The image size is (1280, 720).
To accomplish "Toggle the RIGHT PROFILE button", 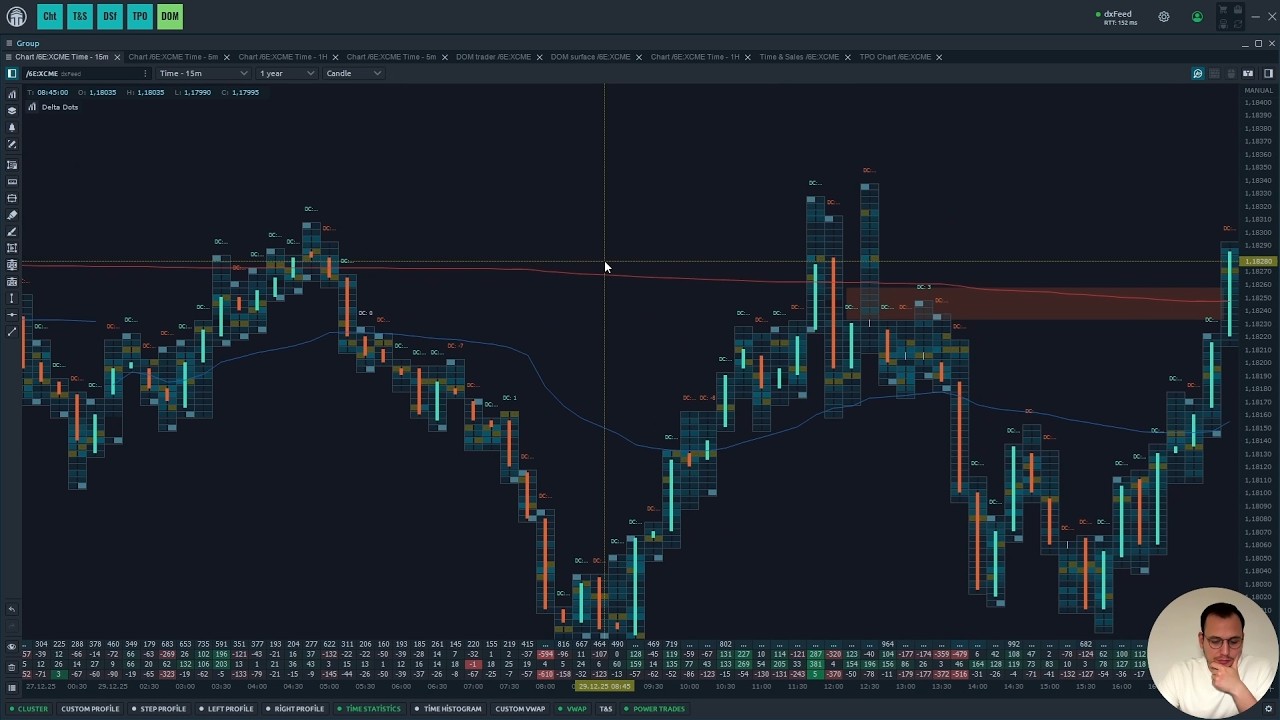I will tap(295, 709).
